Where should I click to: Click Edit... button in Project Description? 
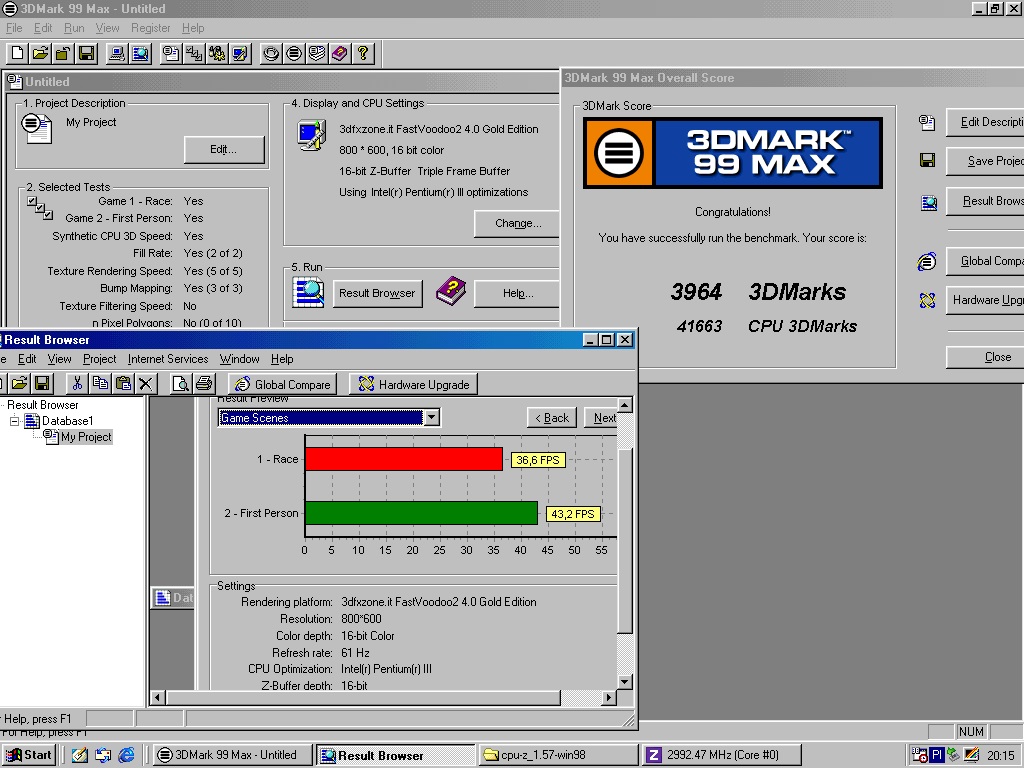pyautogui.click(x=224, y=150)
